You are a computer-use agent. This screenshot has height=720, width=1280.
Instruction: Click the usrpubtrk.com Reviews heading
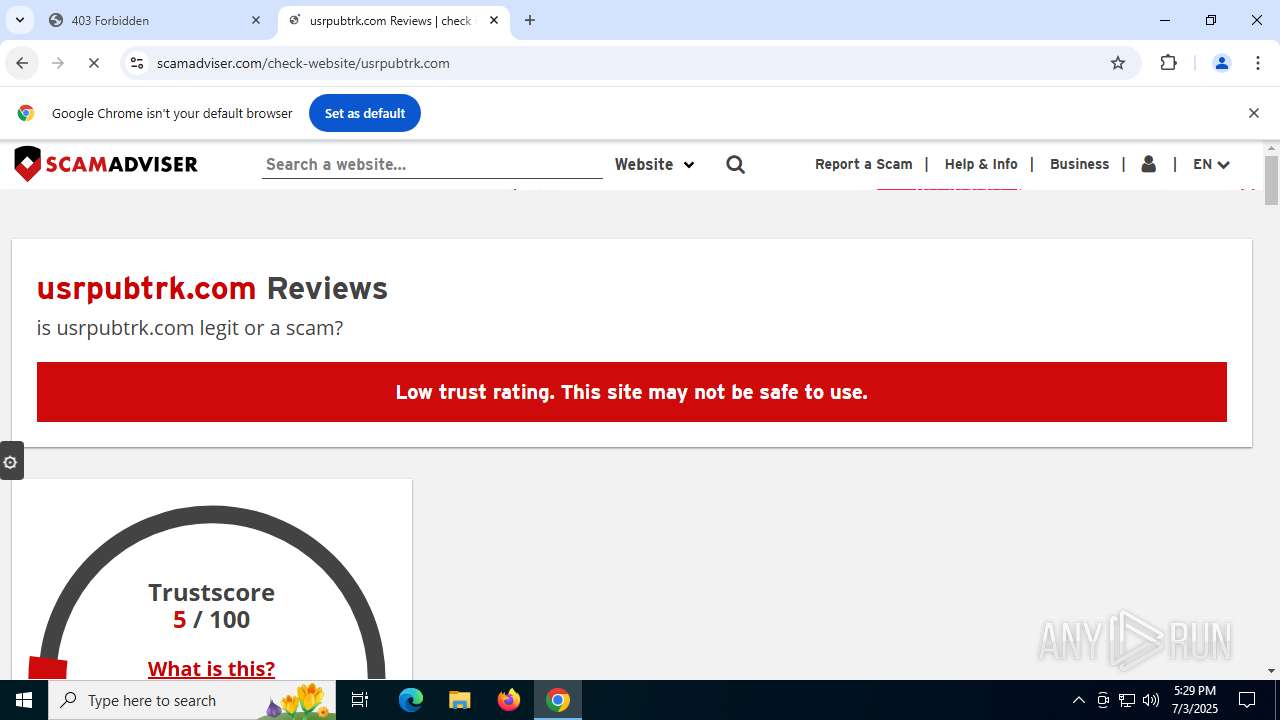[x=212, y=288]
